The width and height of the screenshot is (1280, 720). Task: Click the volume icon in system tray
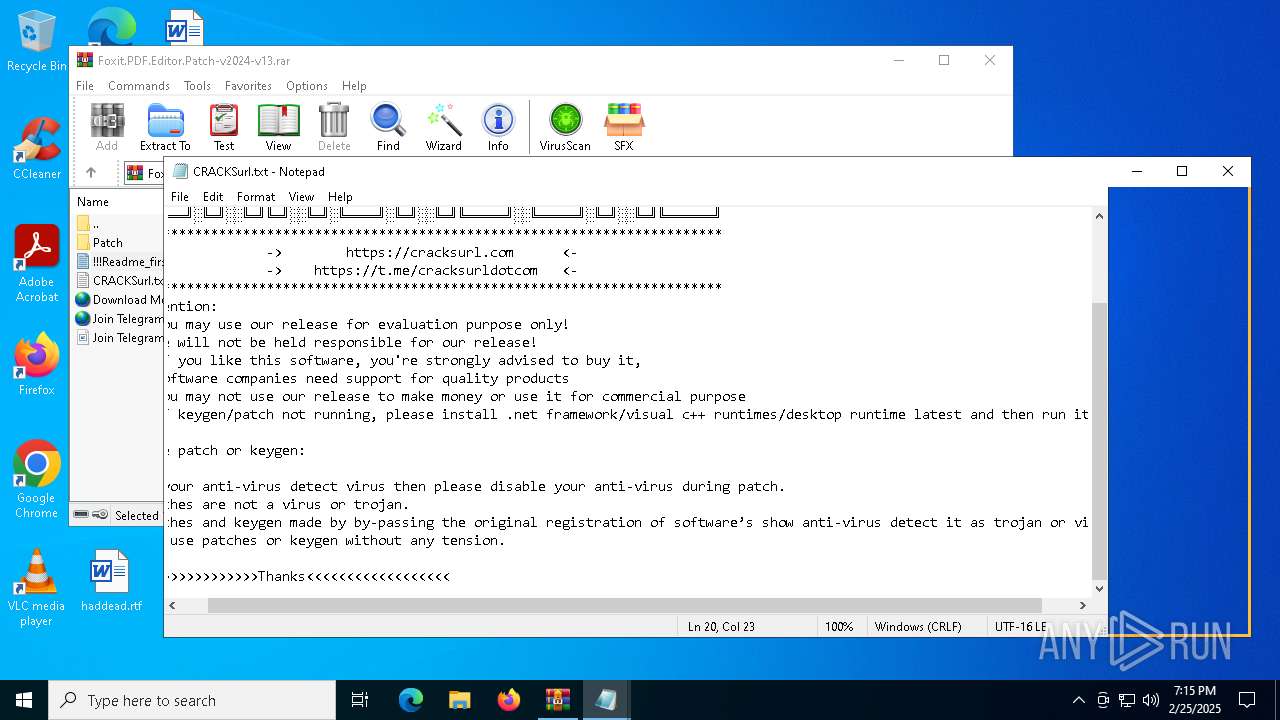coord(1151,700)
